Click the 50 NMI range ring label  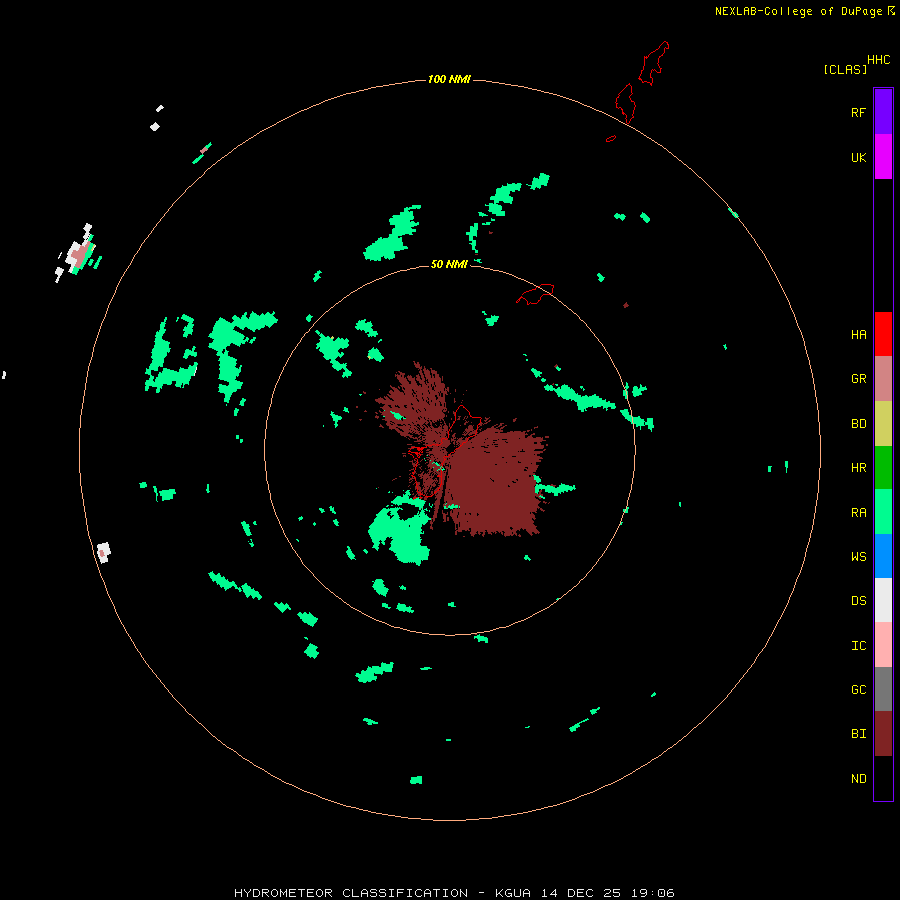(449, 264)
